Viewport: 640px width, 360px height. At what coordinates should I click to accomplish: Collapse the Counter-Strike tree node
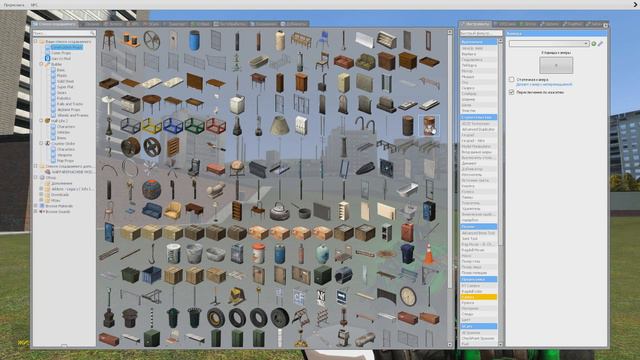[x=41, y=143]
